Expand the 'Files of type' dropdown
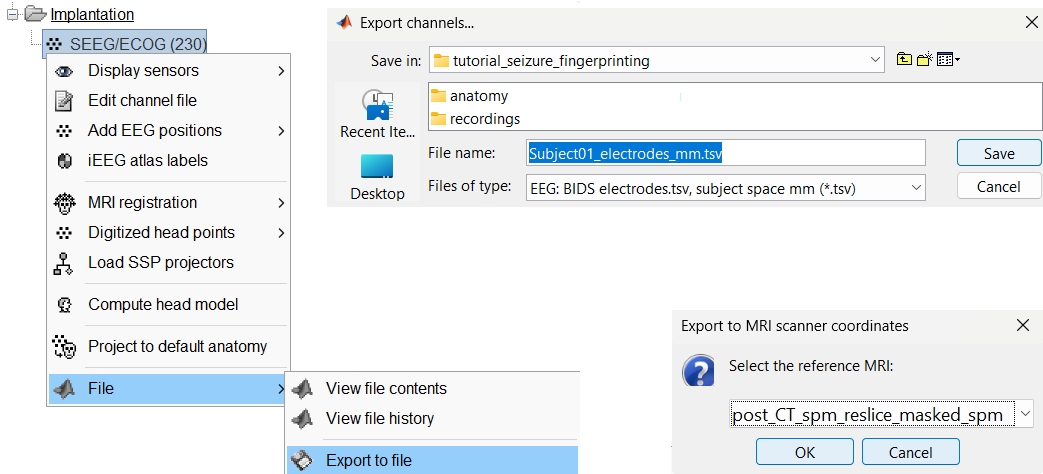 pos(915,187)
